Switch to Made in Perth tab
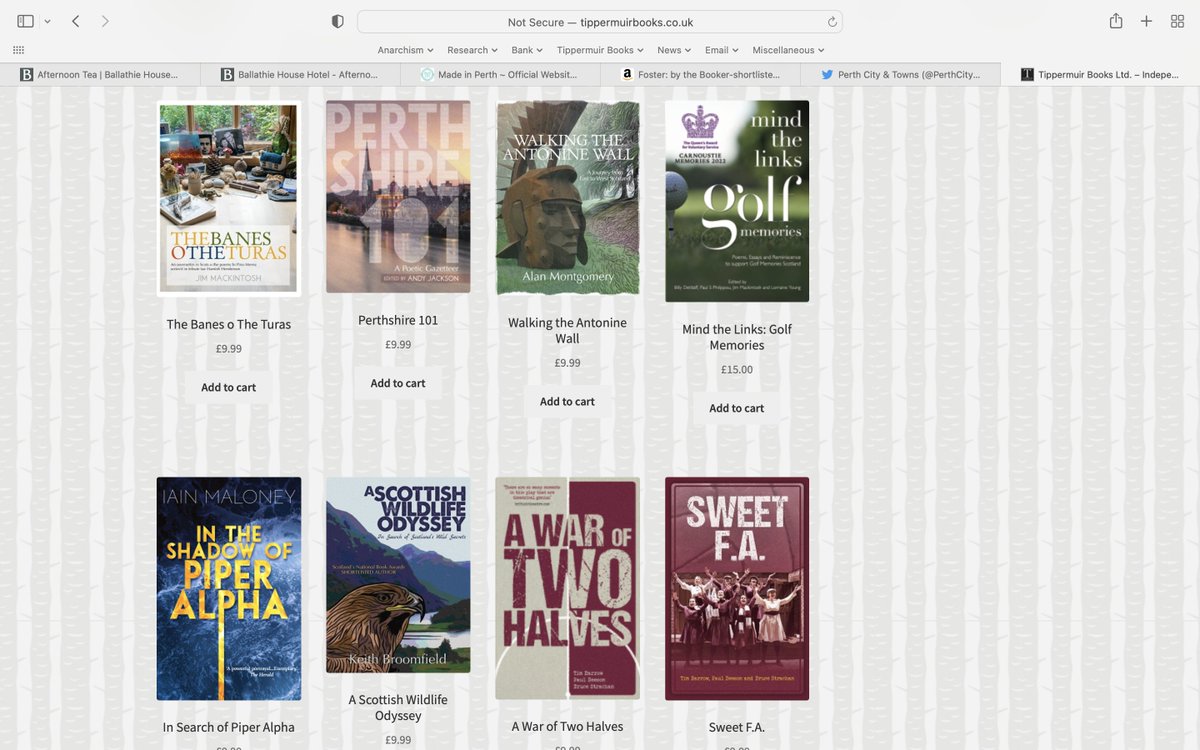The height and width of the screenshot is (750, 1200). coord(500,75)
